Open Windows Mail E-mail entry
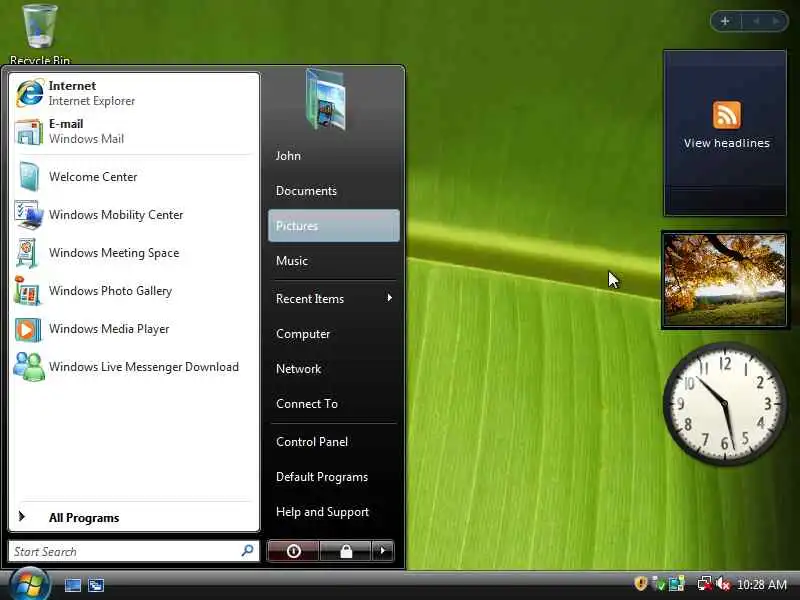The image size is (800, 600). 134,131
